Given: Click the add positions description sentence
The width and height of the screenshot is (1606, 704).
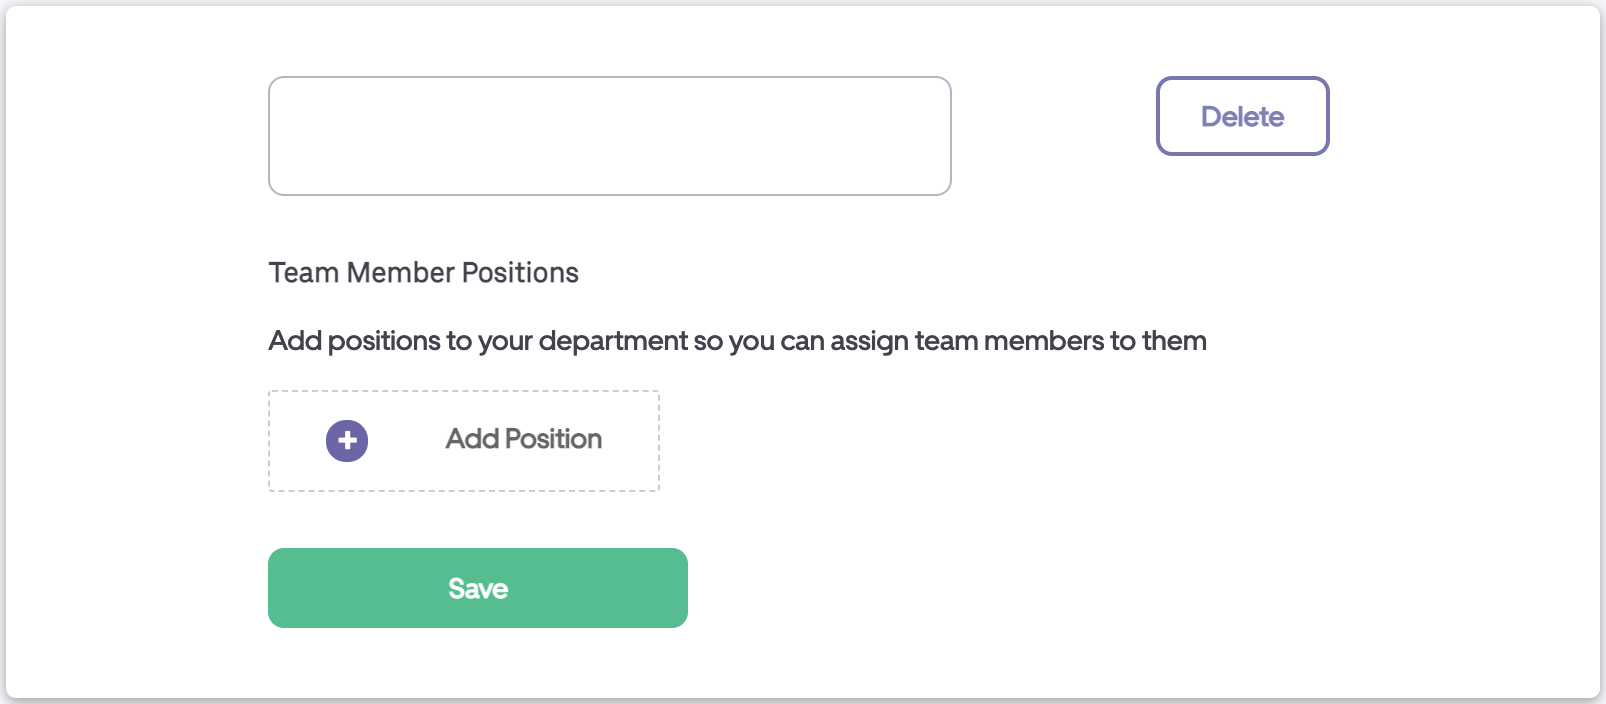Looking at the screenshot, I should pos(737,341).
